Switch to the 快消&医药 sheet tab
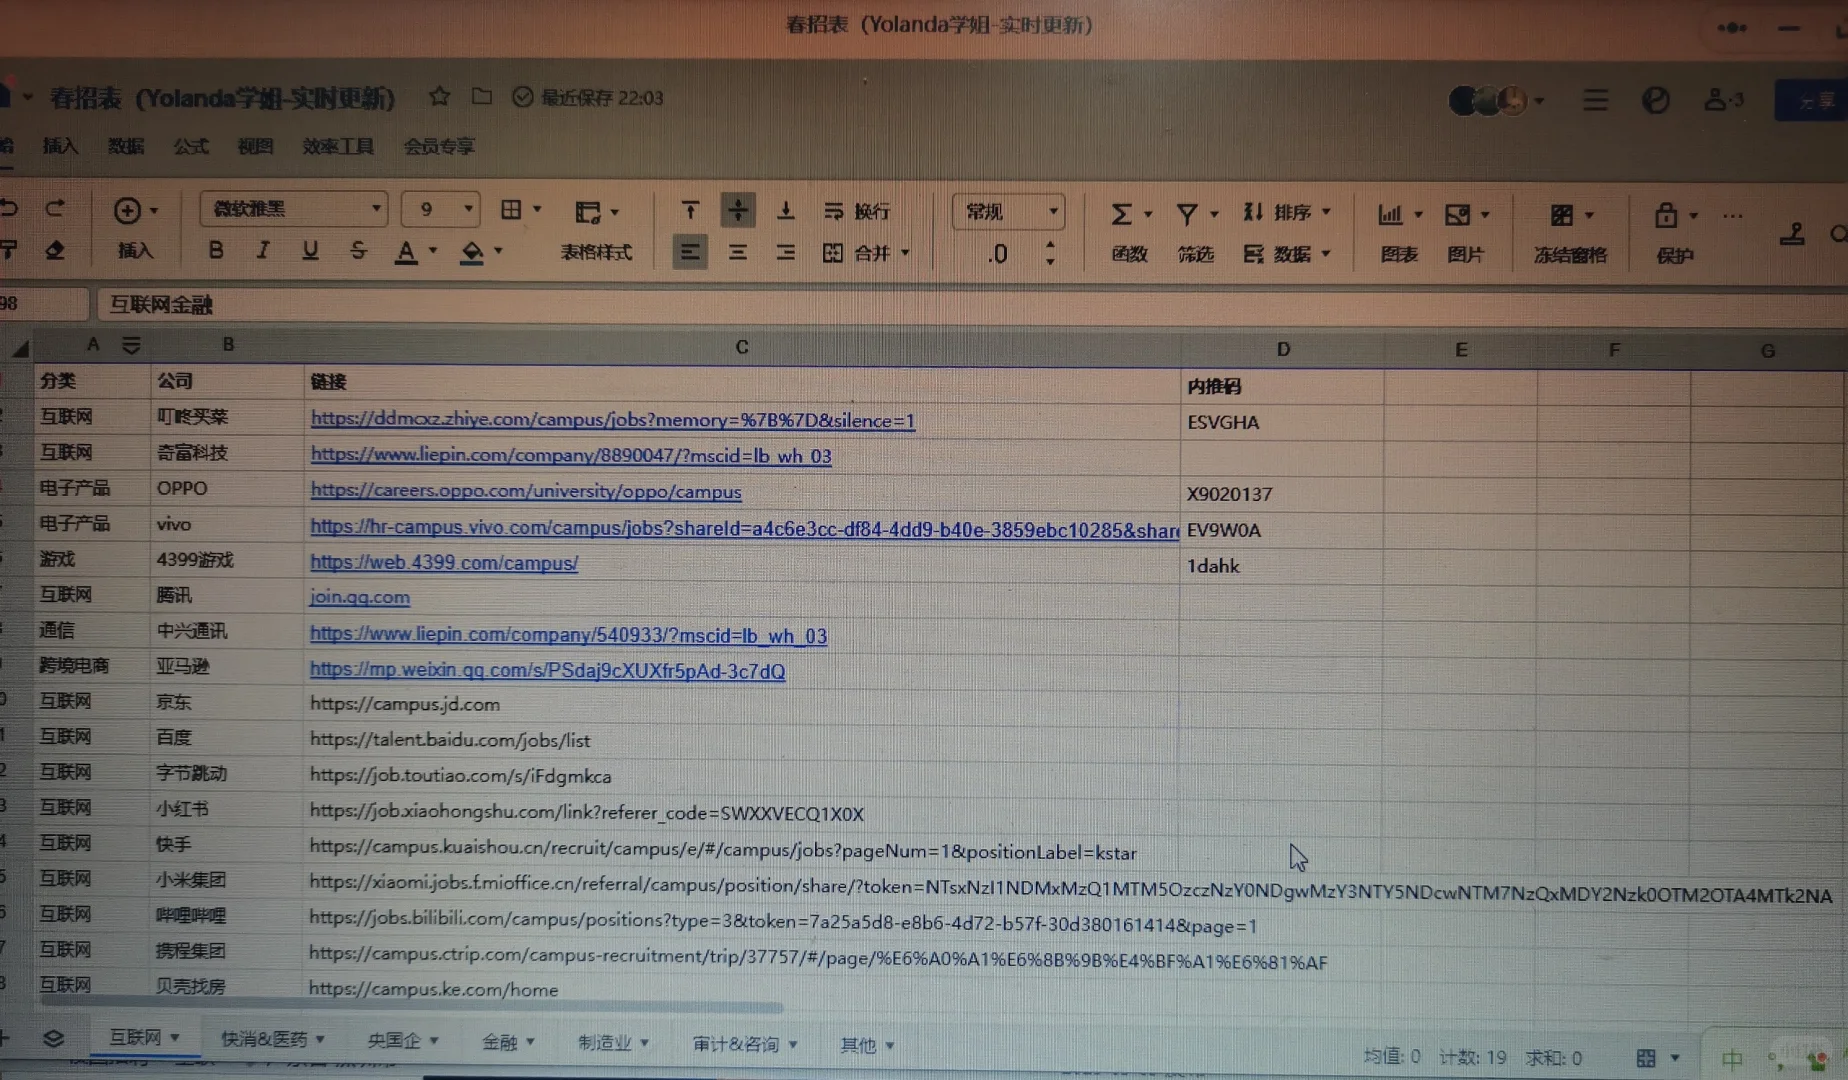Screen dimensions: 1848x1080 pyautogui.click(x=272, y=1040)
